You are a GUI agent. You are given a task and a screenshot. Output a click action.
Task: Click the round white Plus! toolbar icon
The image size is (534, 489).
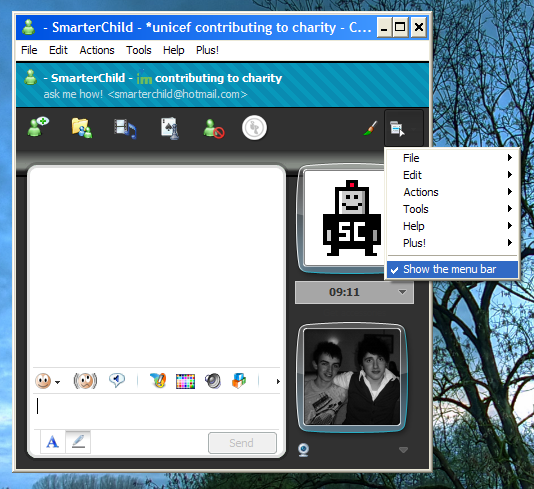(x=254, y=128)
